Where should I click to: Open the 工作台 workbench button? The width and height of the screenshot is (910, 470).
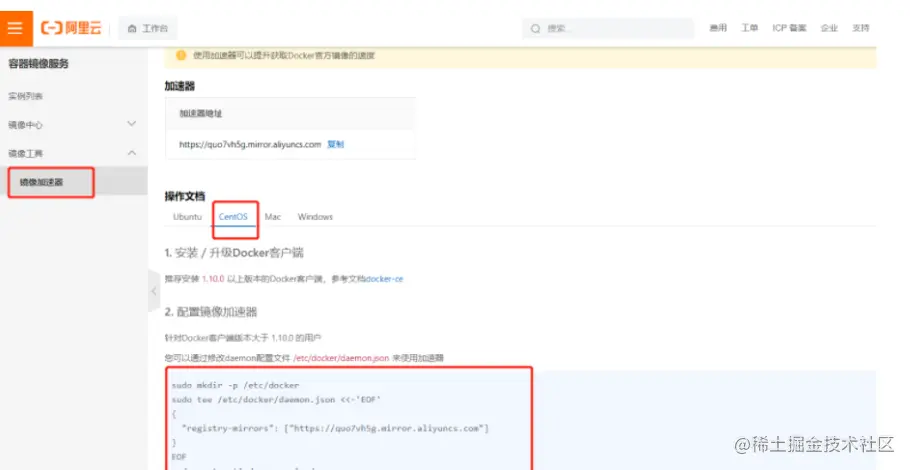[147, 28]
